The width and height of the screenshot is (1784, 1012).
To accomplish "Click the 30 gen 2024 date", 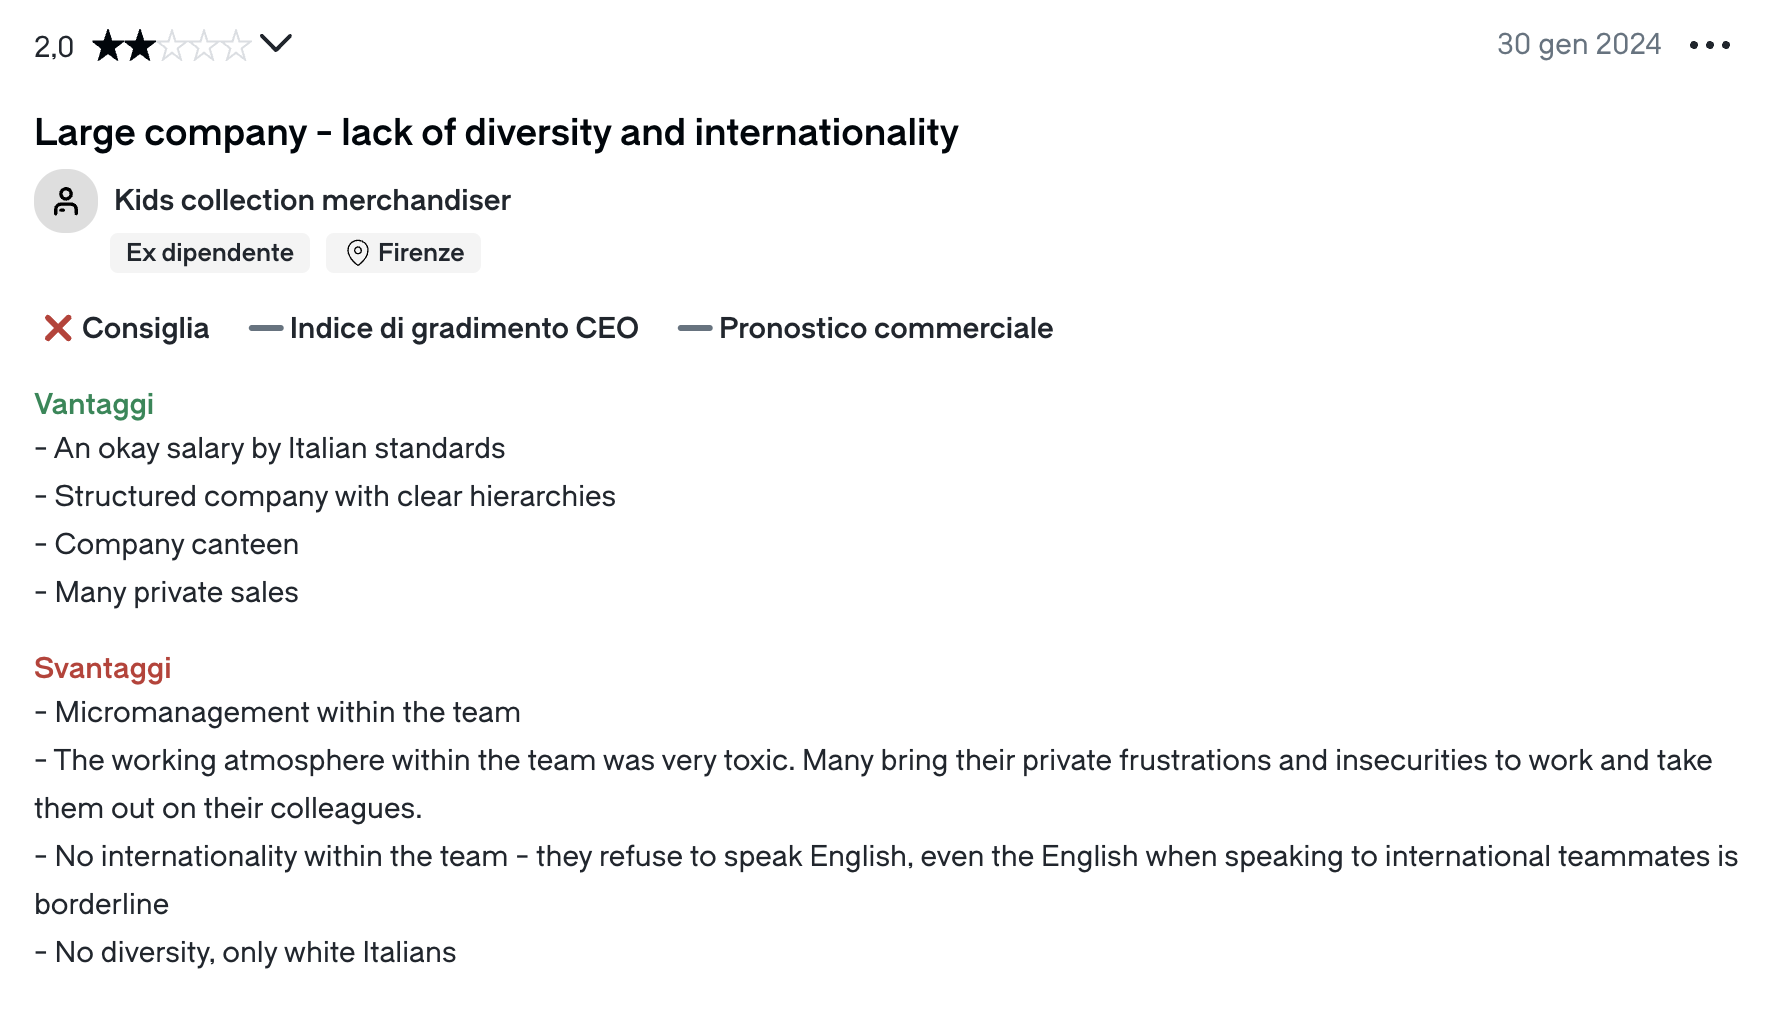I will coord(1578,44).
